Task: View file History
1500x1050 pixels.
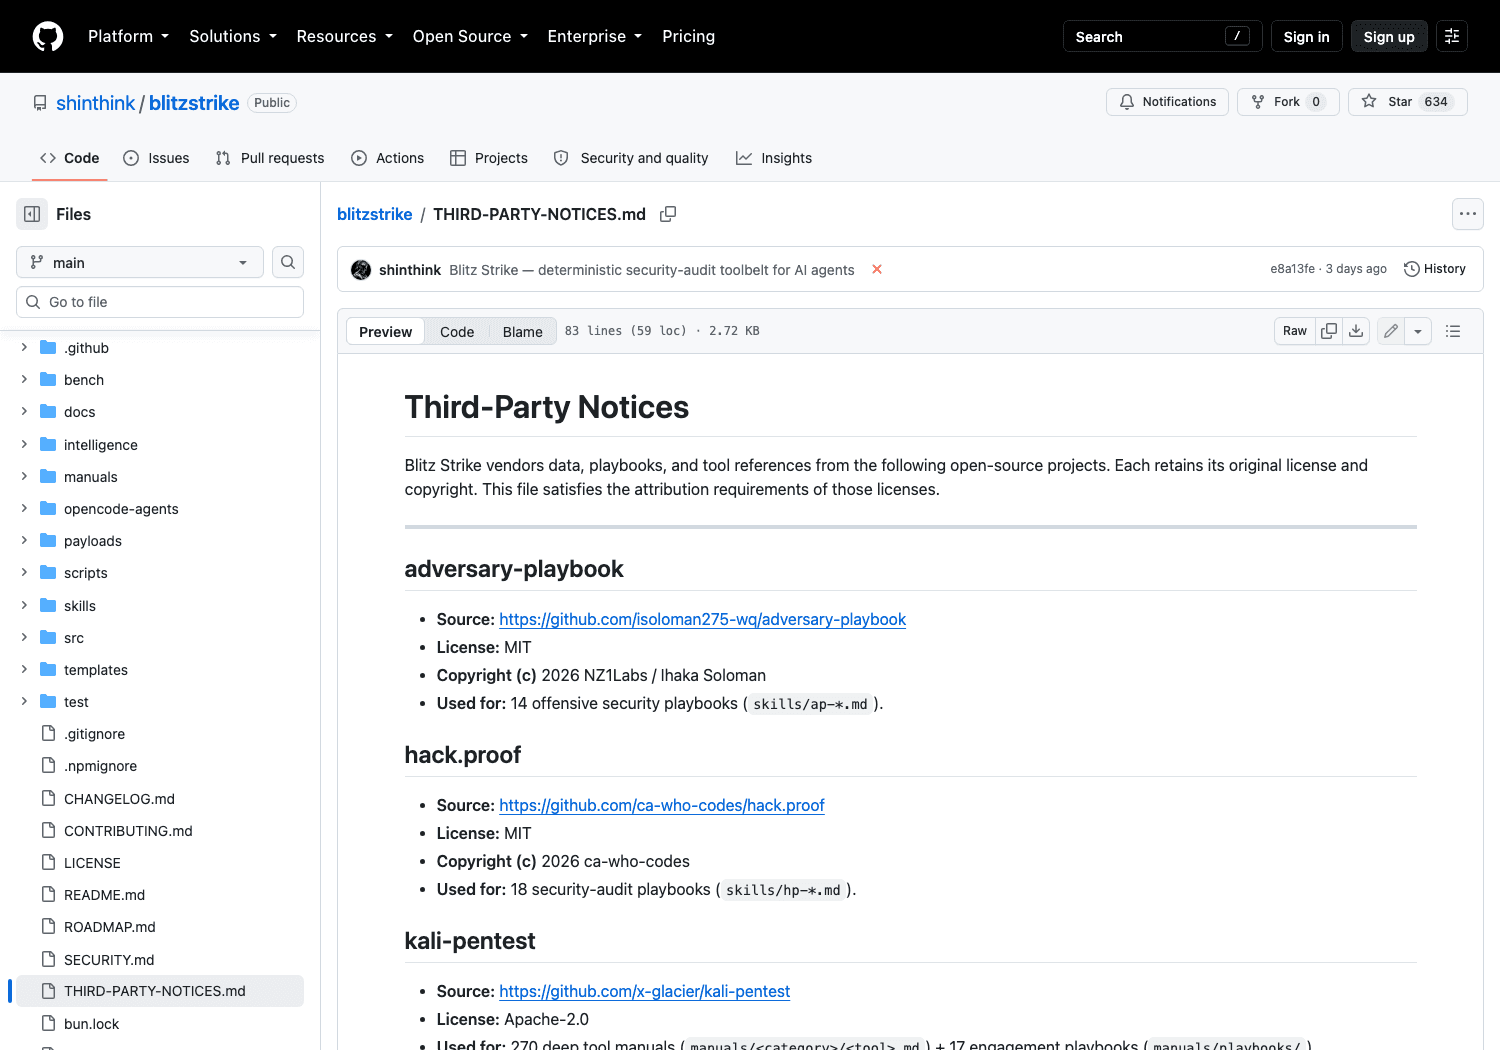Action: click(x=1435, y=269)
